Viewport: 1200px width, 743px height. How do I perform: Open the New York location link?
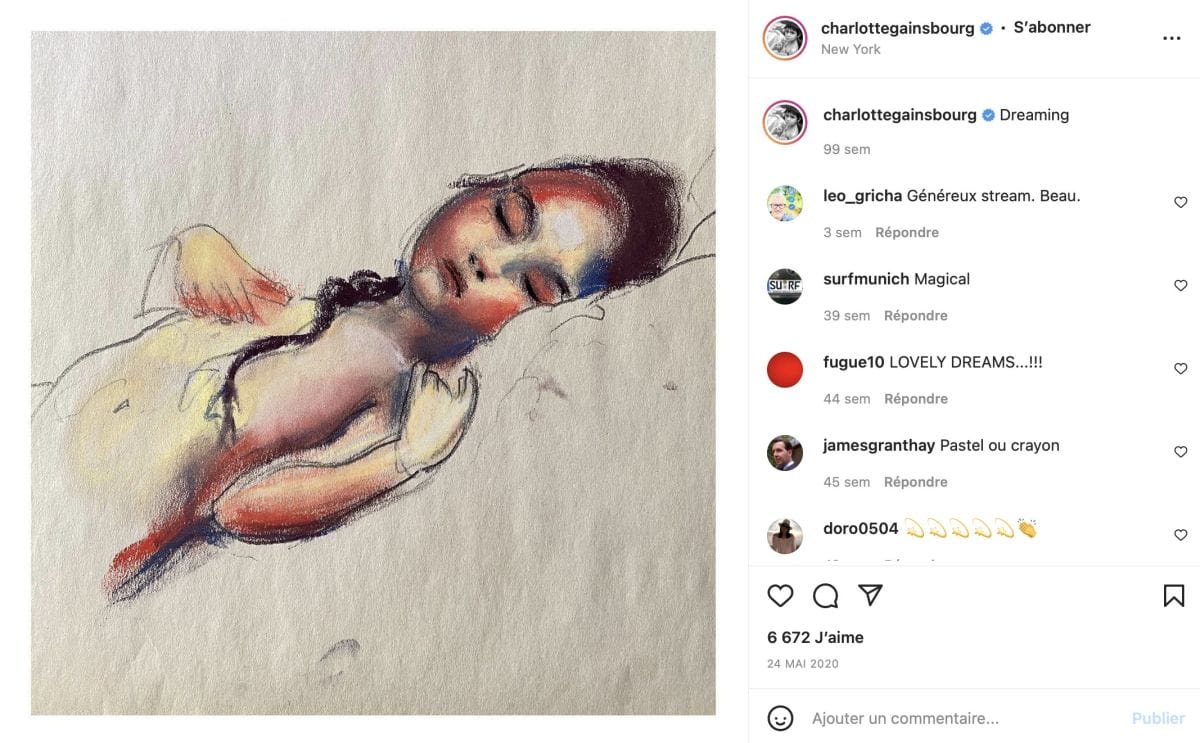[850, 49]
